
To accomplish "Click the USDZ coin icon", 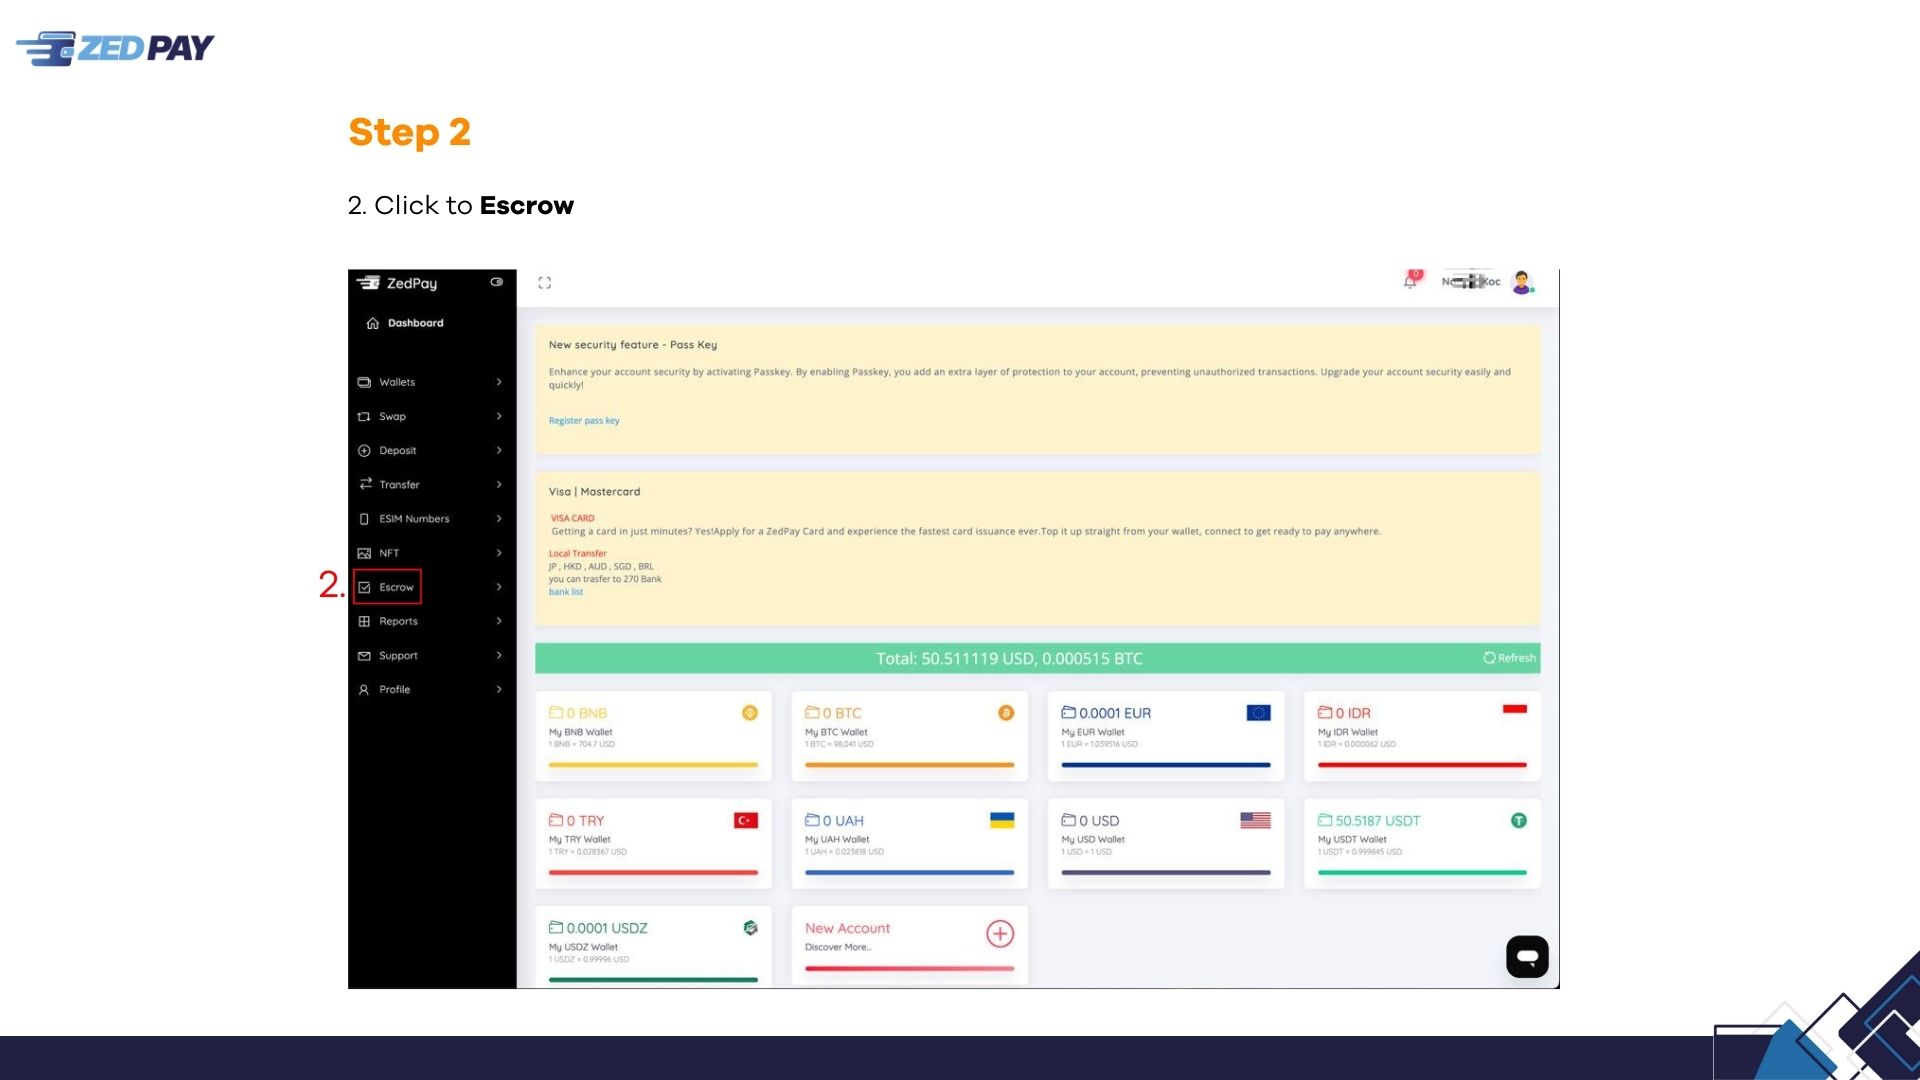I will tap(750, 928).
